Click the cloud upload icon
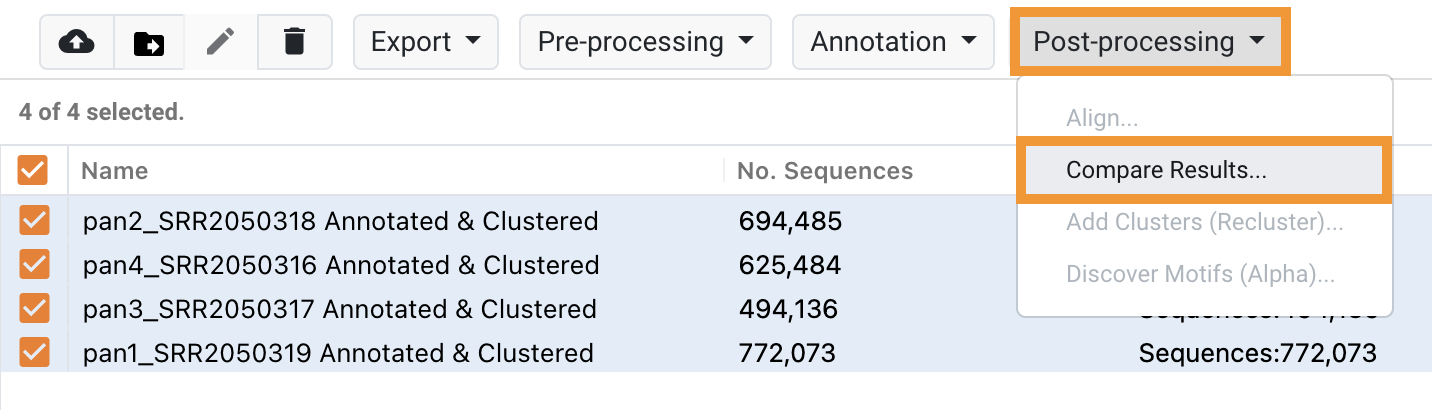1432x410 pixels. (x=77, y=42)
